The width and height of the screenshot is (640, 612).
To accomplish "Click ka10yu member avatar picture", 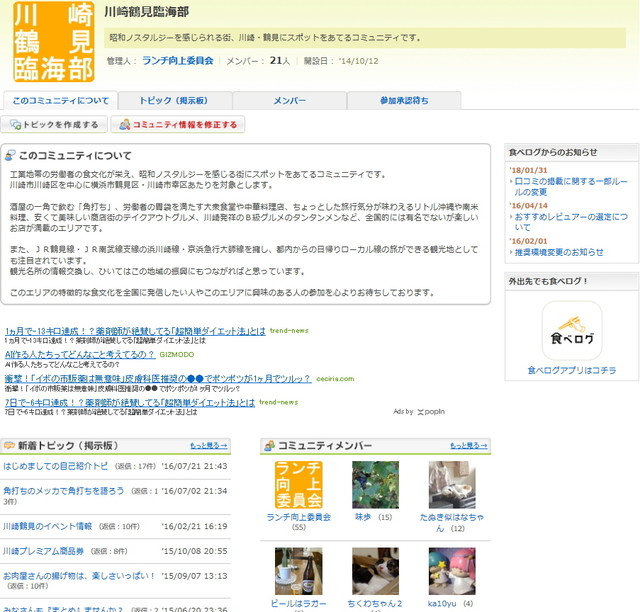I will pos(452,571).
